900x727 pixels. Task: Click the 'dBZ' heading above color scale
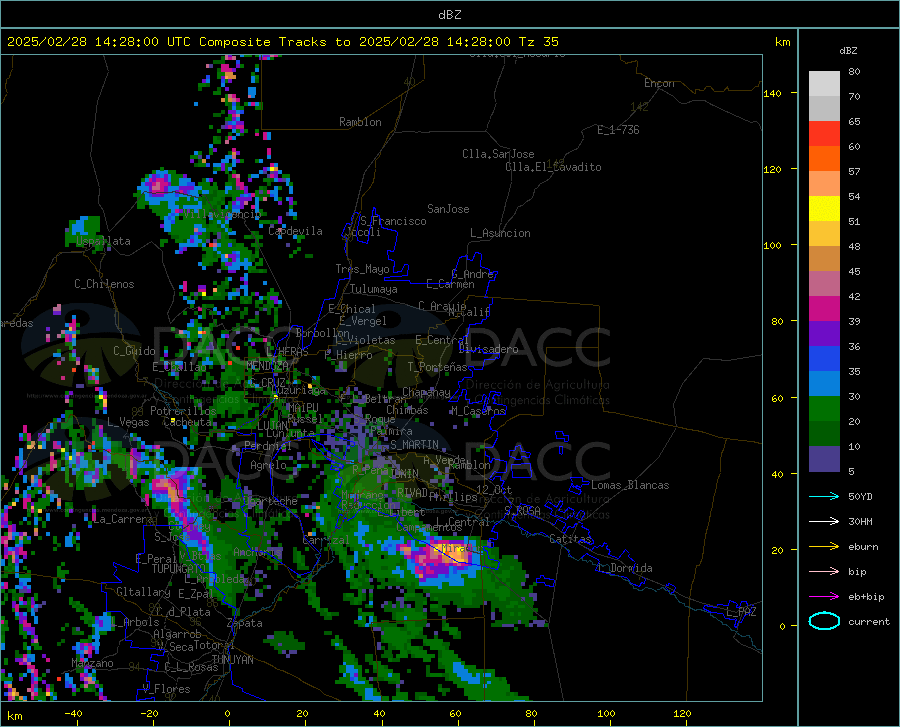click(x=848, y=50)
